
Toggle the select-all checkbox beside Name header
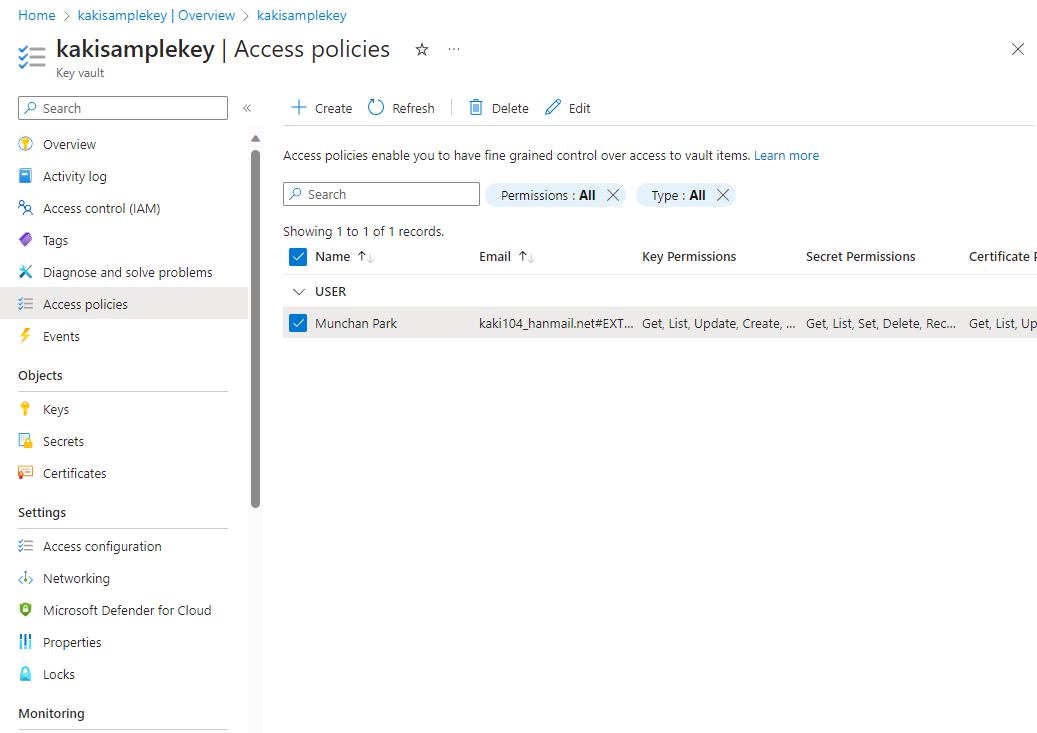click(x=298, y=257)
